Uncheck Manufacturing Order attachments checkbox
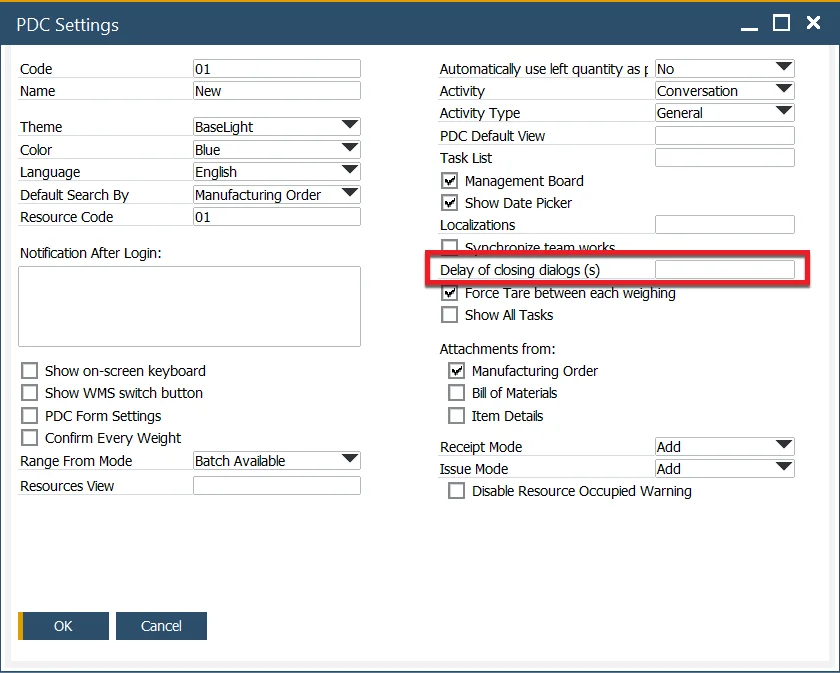Viewport: 840px width, 673px height. pyautogui.click(x=456, y=371)
